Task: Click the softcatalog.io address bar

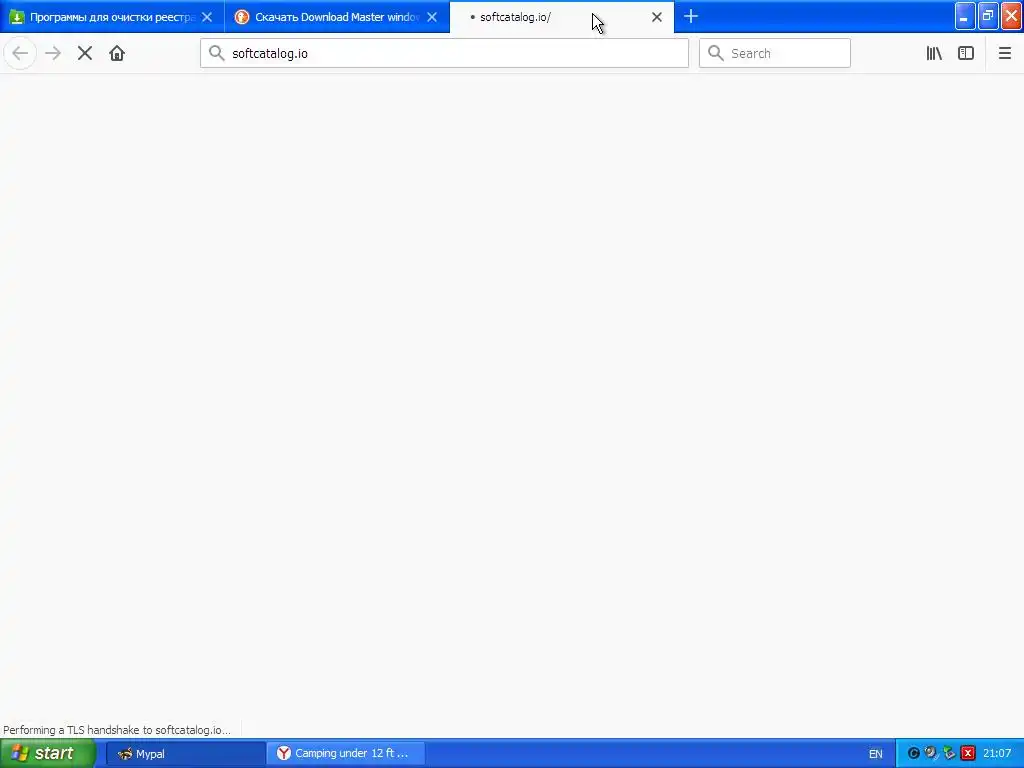Action: [444, 54]
